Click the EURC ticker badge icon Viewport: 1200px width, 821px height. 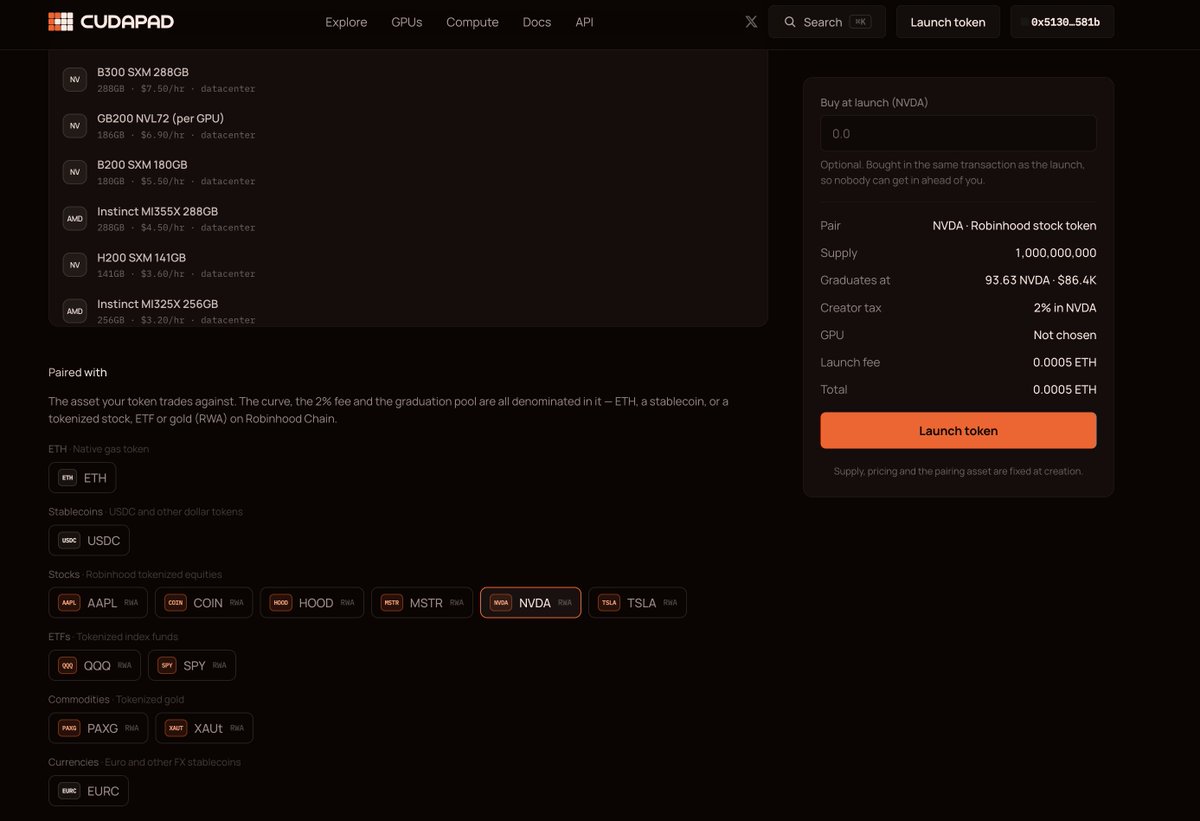coord(69,791)
